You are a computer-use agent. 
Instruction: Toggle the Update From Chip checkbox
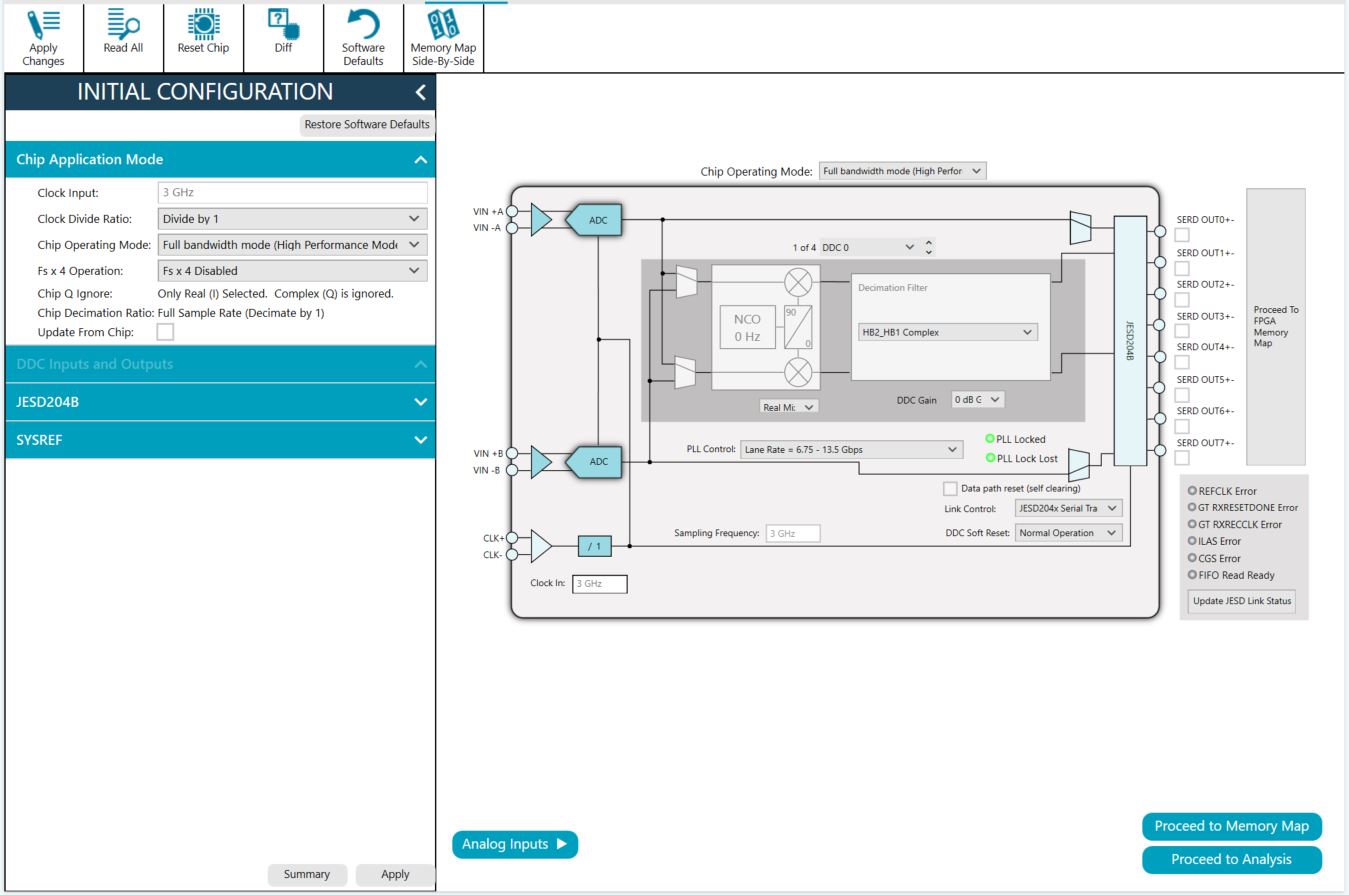(x=165, y=332)
